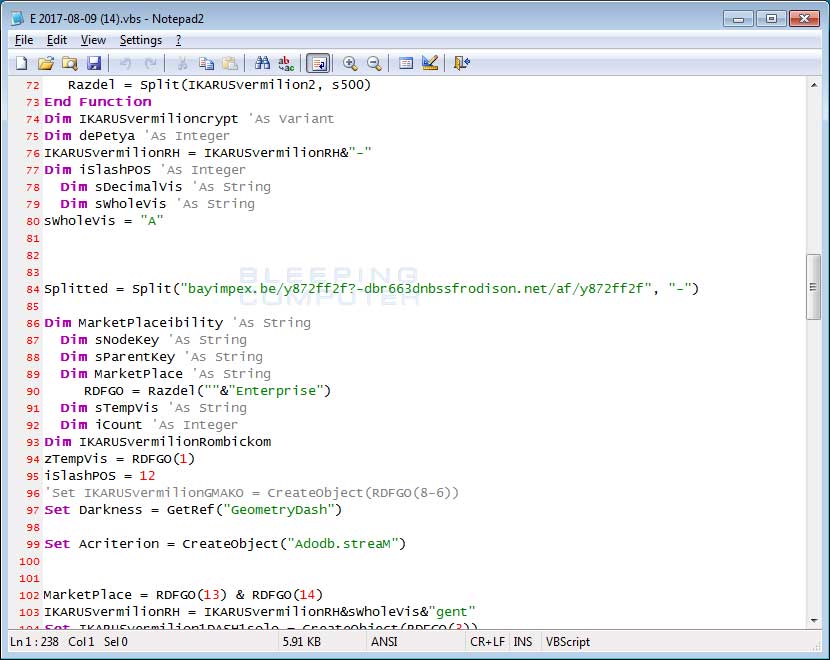Click the INS insert mode status
Screen dimensions: 830x660
pyautogui.click(x=522, y=641)
